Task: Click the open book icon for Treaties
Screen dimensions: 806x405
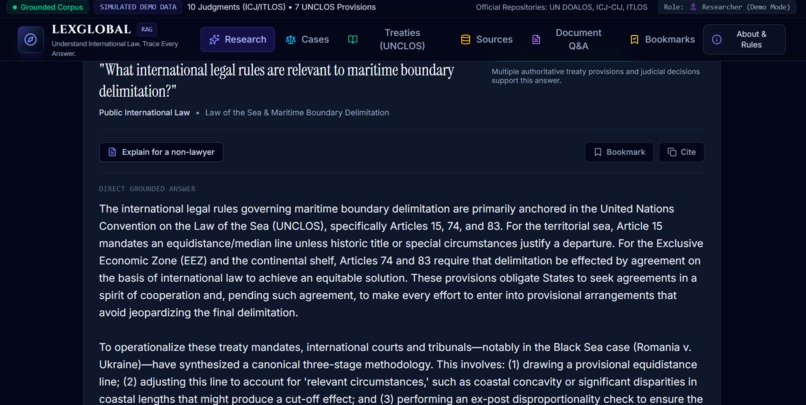Action: (353, 40)
